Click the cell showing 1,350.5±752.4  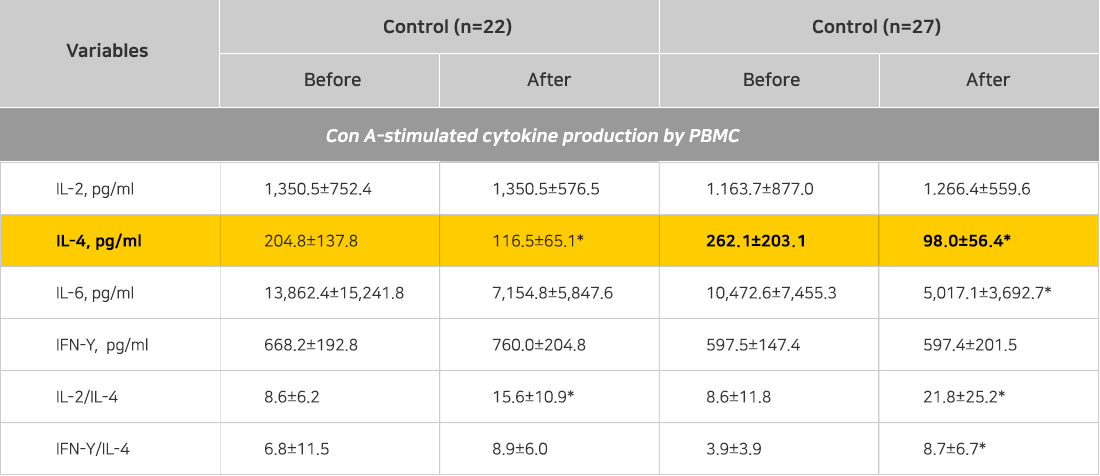click(x=317, y=188)
